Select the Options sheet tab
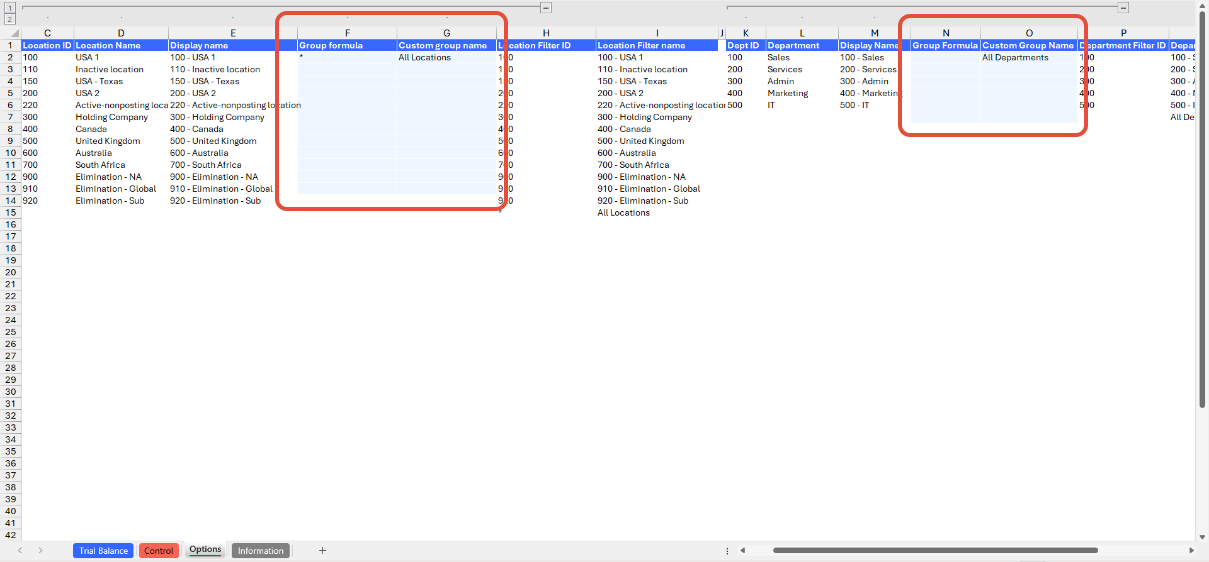This screenshot has height=562, width=1209. [x=205, y=550]
